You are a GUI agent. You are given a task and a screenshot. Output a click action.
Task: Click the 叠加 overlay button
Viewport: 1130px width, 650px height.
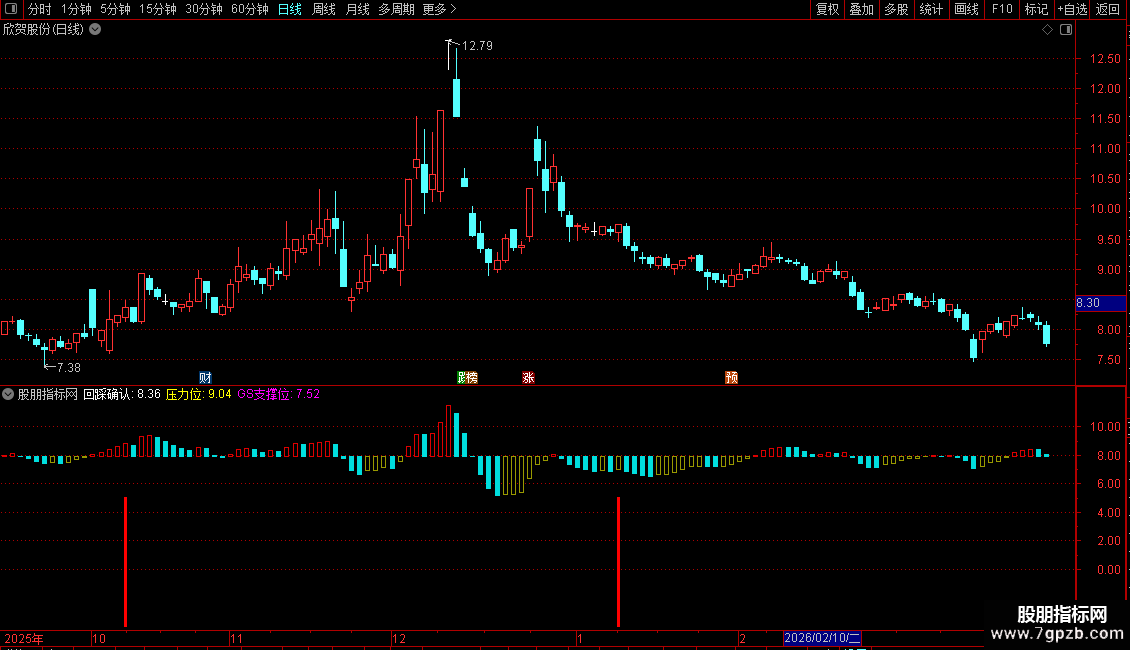pos(862,9)
